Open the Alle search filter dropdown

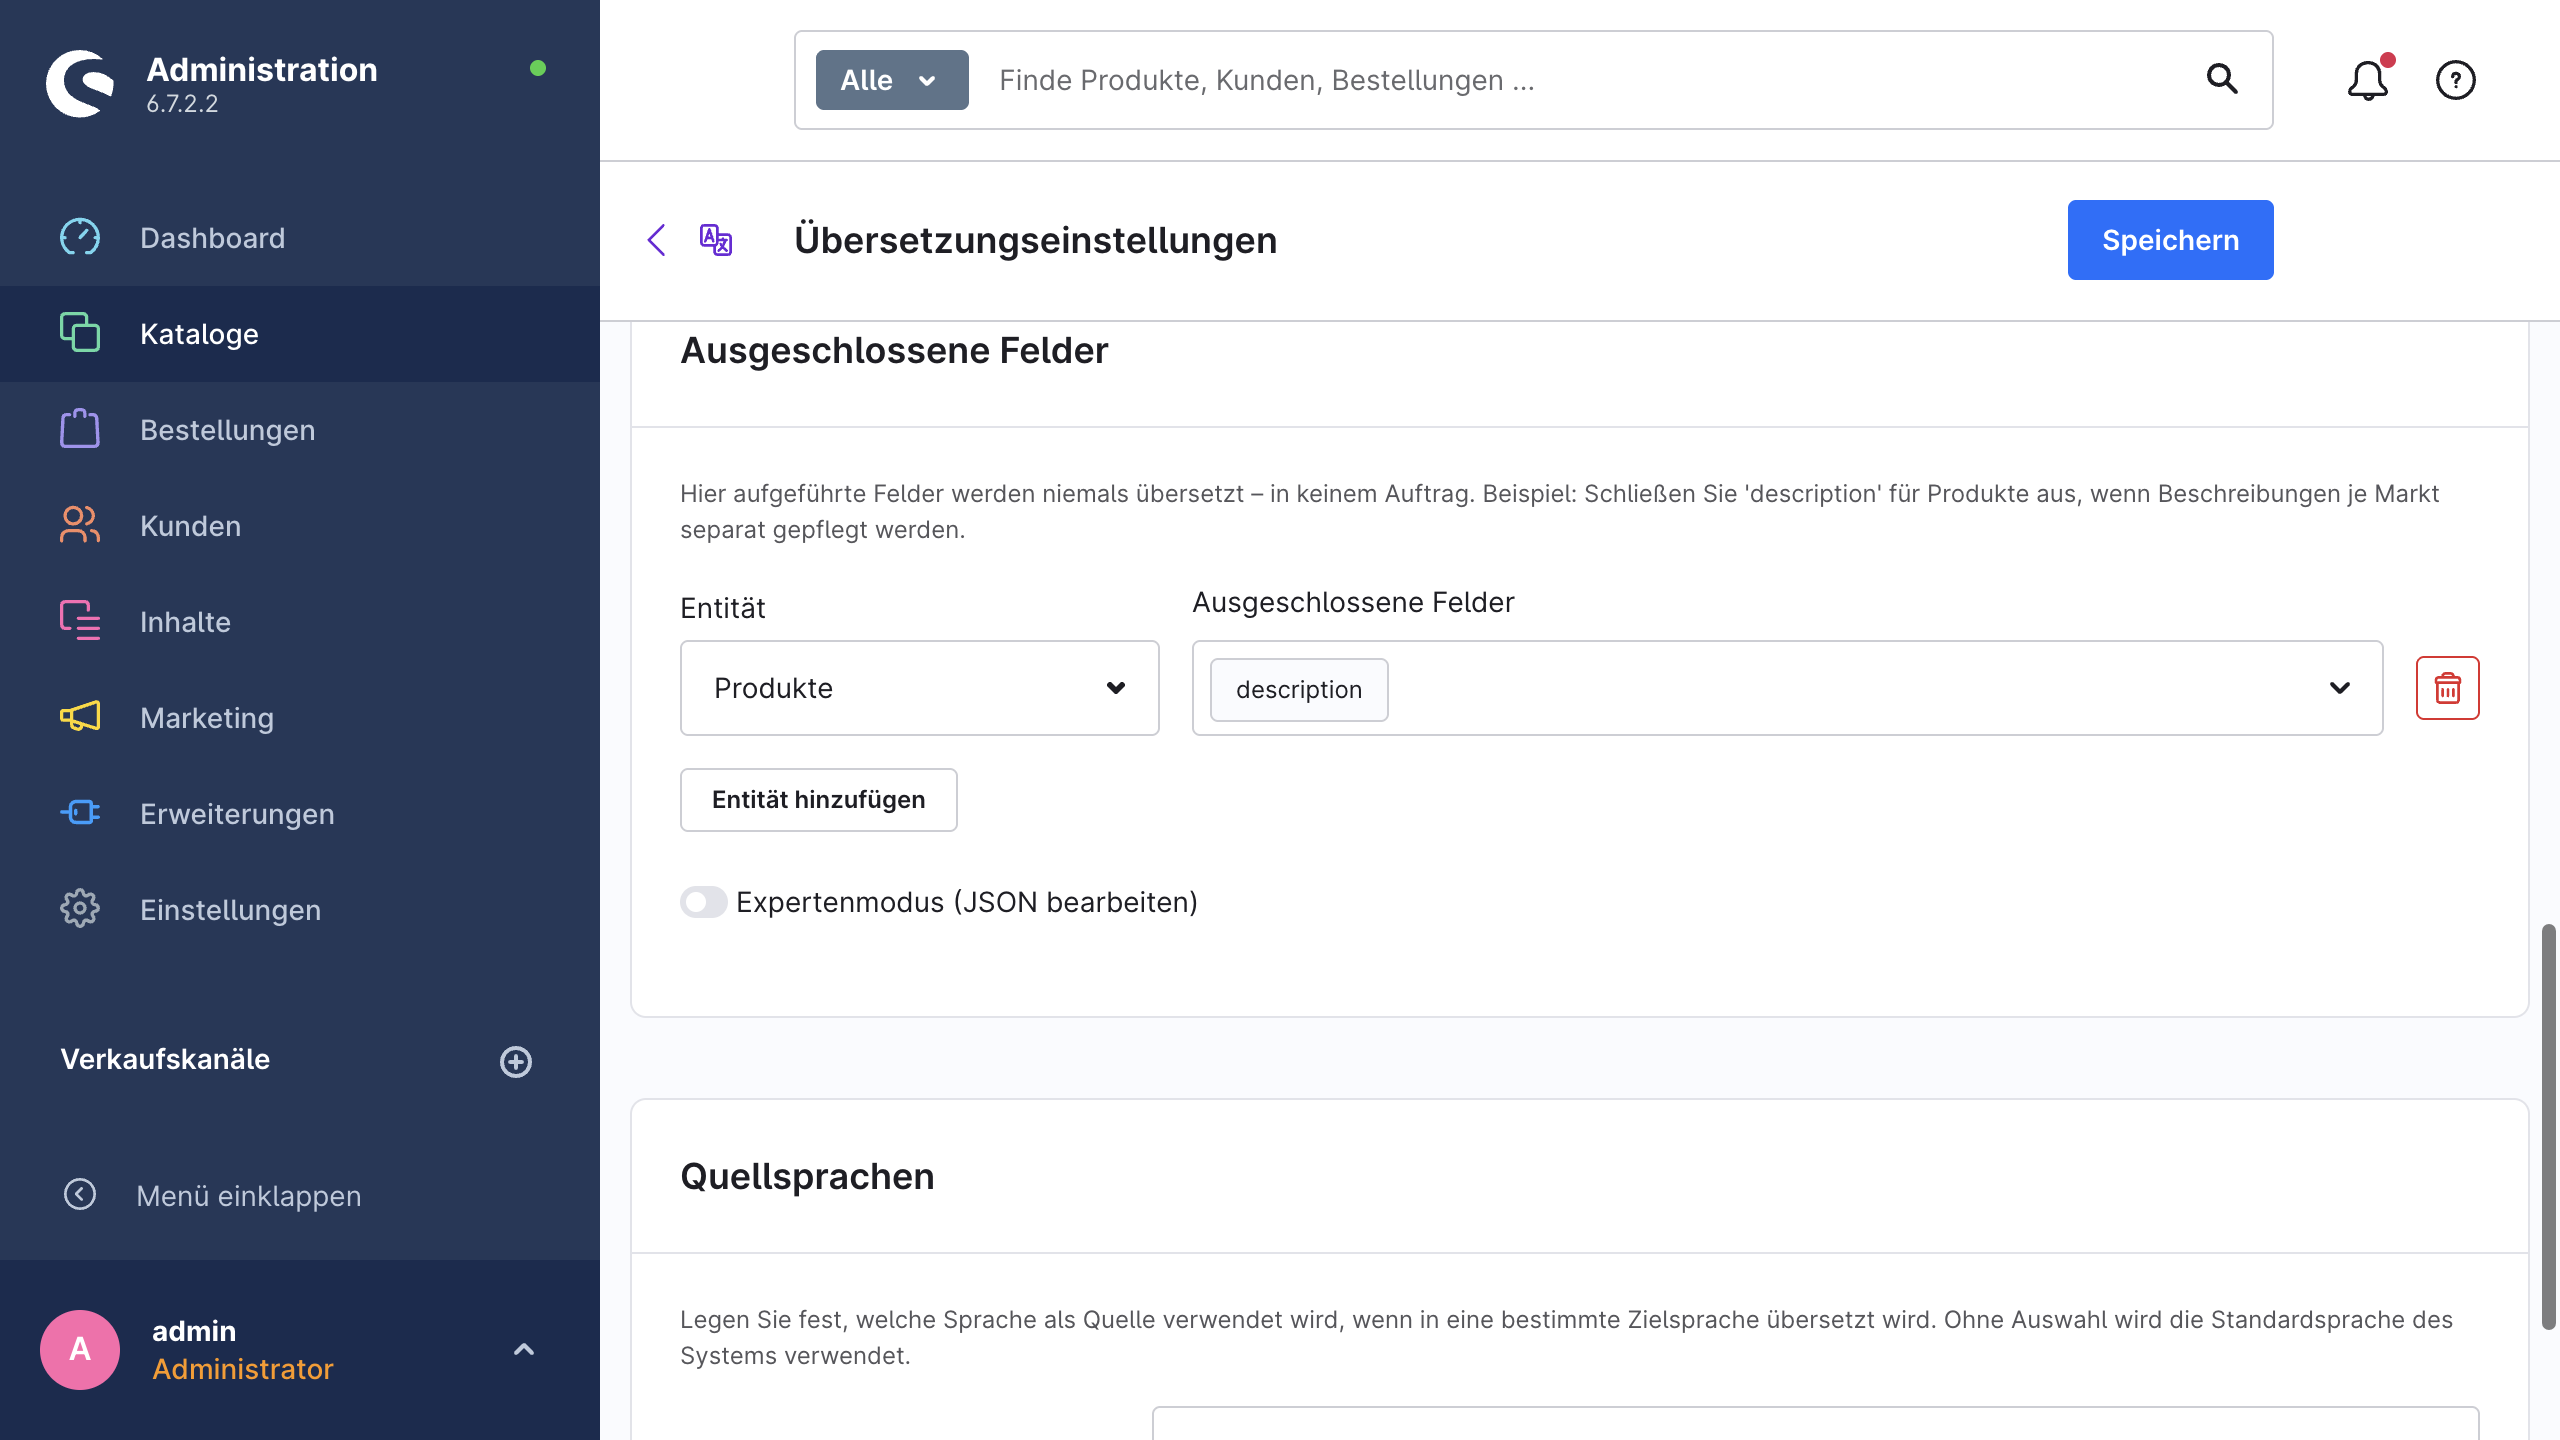[x=892, y=80]
